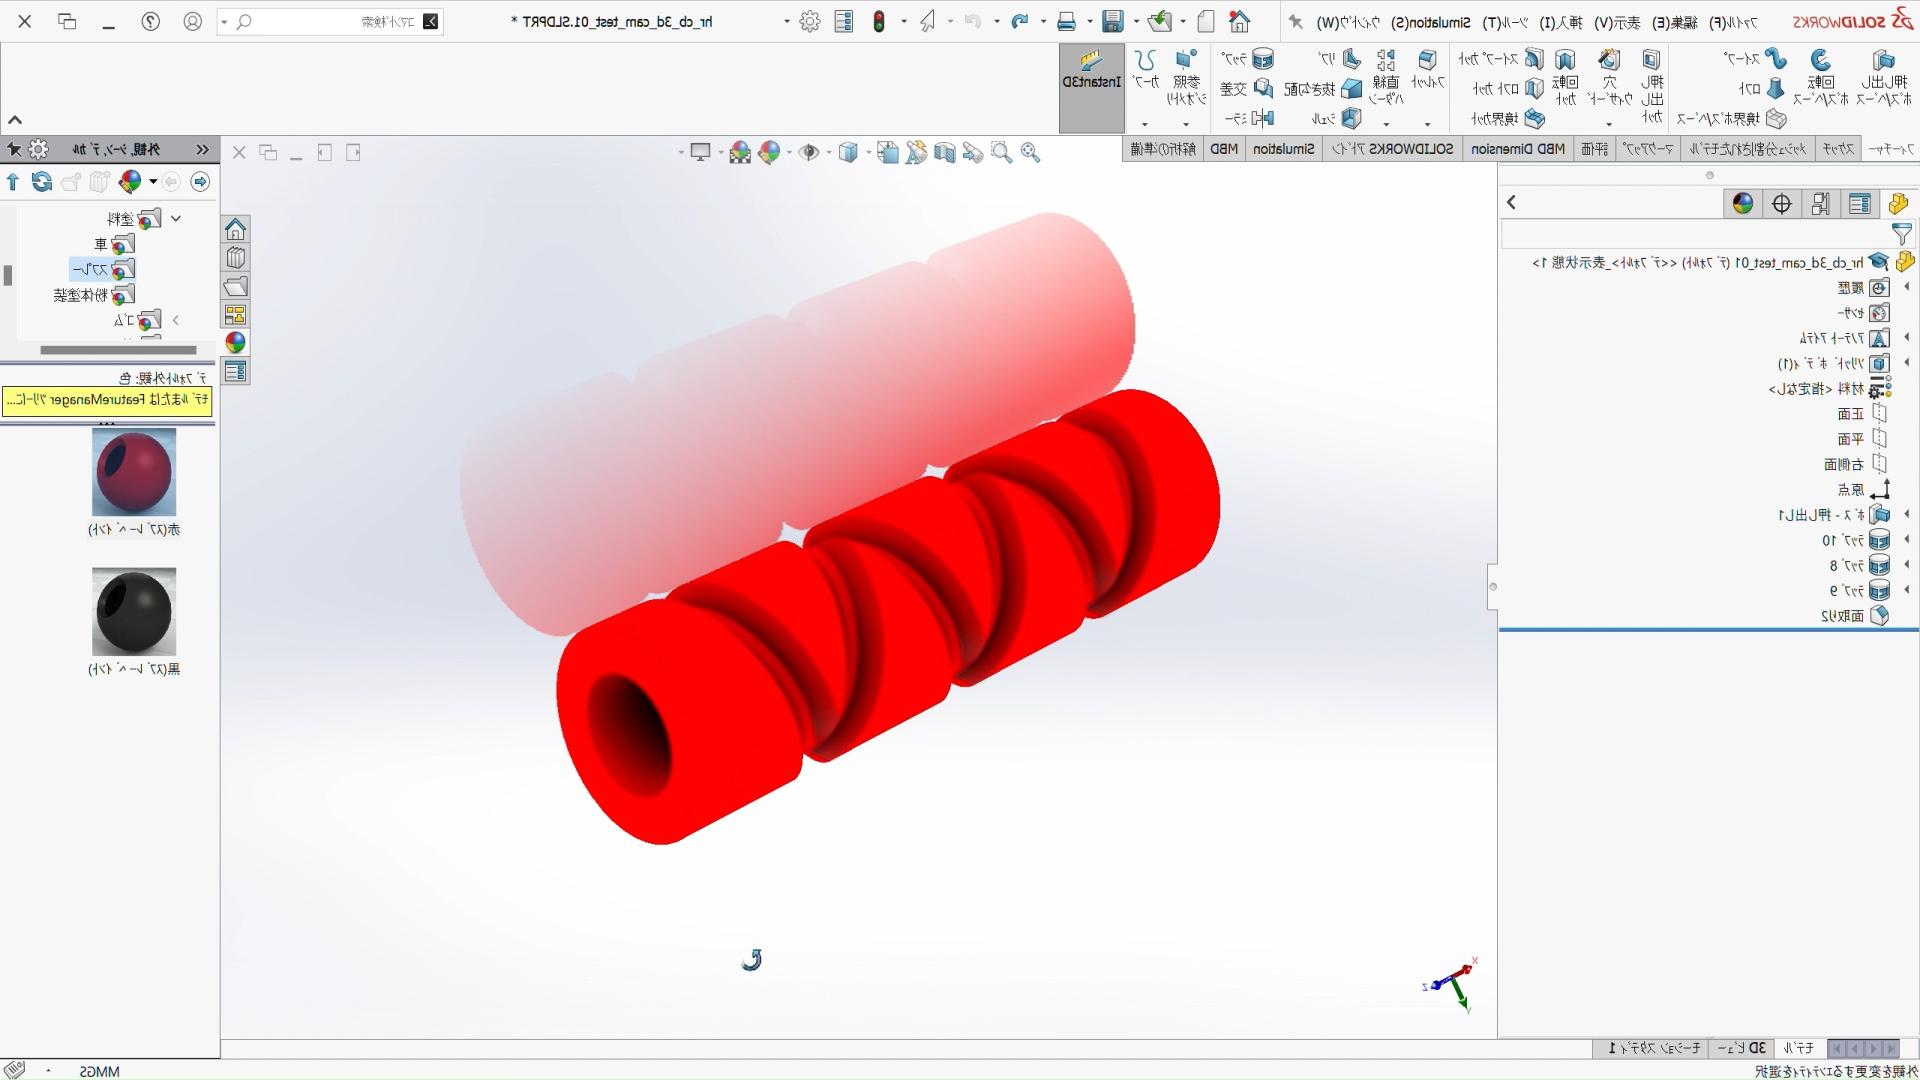The width and height of the screenshot is (1920, 1080).
Task: Select the Wrap tool in the ribbon
Action: pos(1247,59)
